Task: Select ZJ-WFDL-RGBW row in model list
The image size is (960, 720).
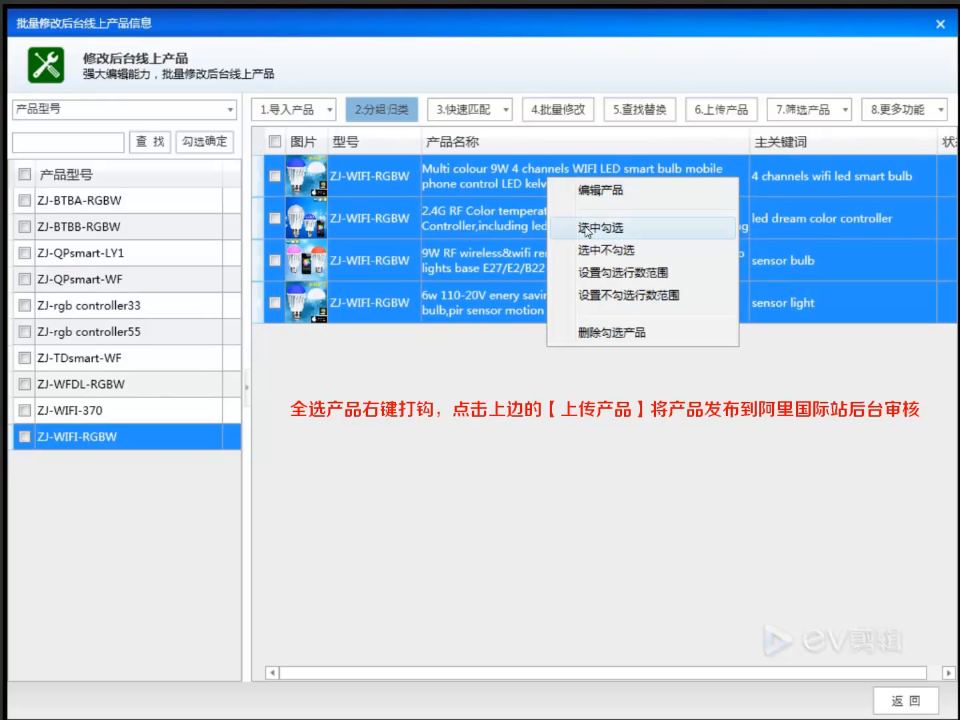Action: tap(127, 384)
